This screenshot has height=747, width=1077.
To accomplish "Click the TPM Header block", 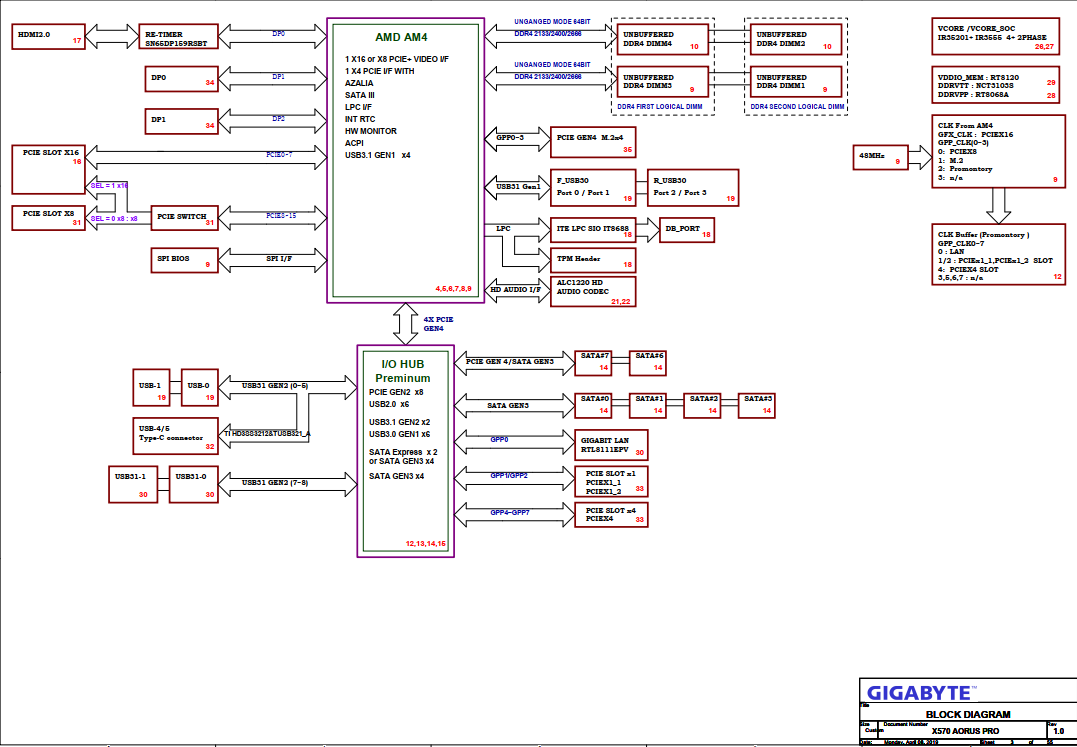I will pyautogui.click(x=593, y=260).
